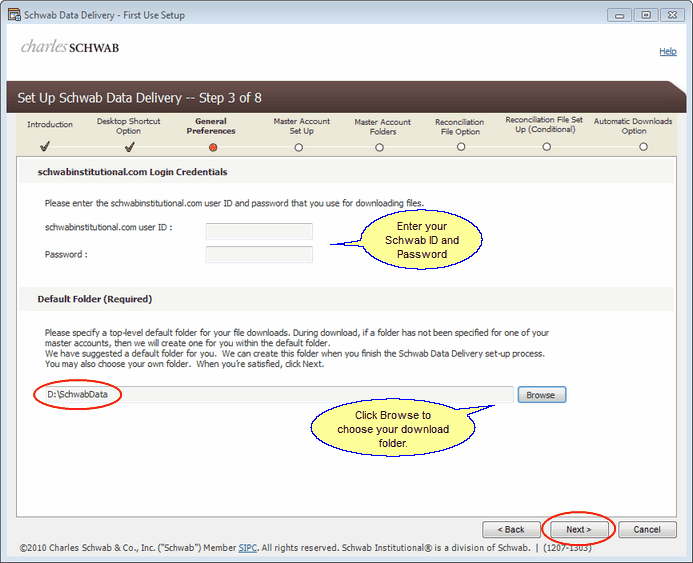Image resolution: width=693 pixels, height=563 pixels.
Task: Click the 'Password :' label
Action: pos(66,255)
